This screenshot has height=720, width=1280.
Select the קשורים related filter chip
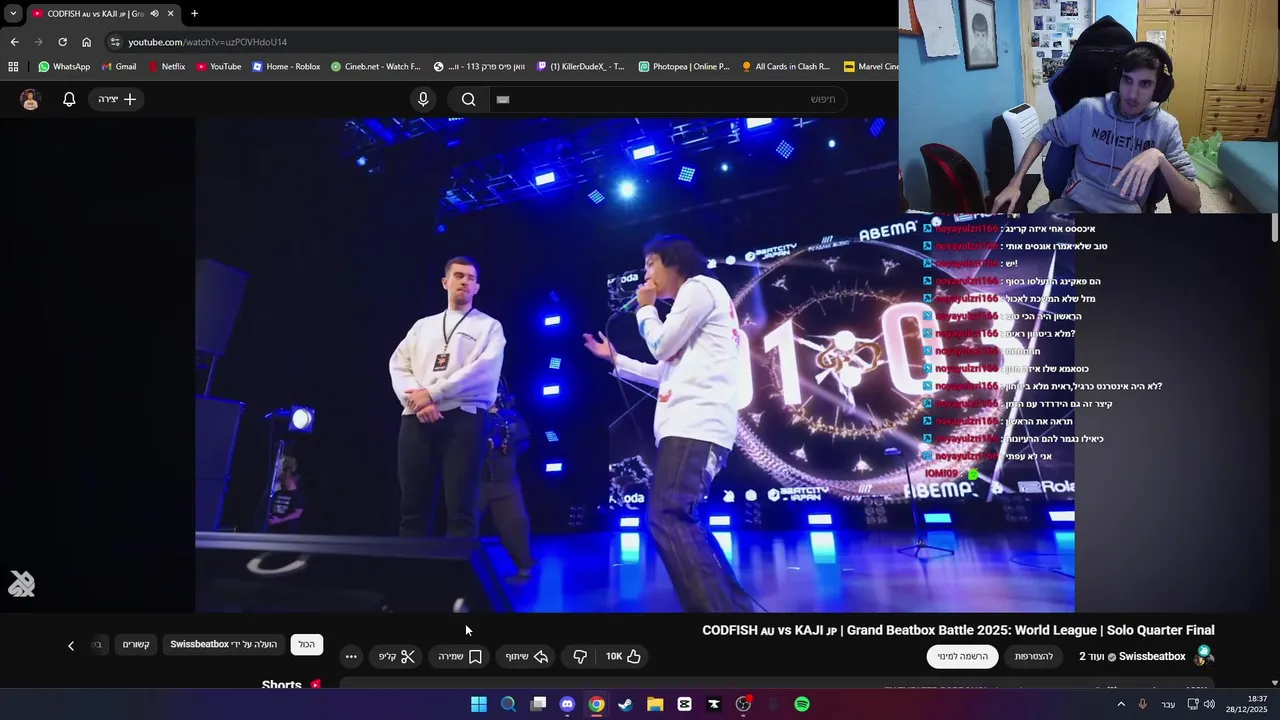(x=136, y=644)
